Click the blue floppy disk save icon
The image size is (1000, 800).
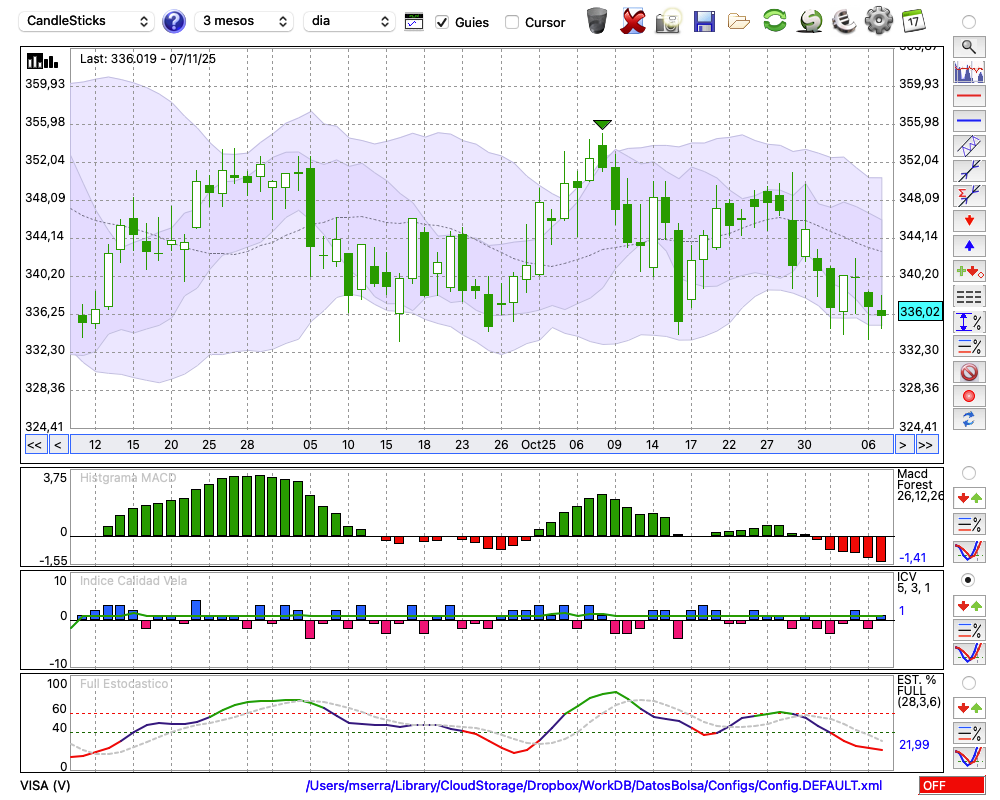(704, 20)
